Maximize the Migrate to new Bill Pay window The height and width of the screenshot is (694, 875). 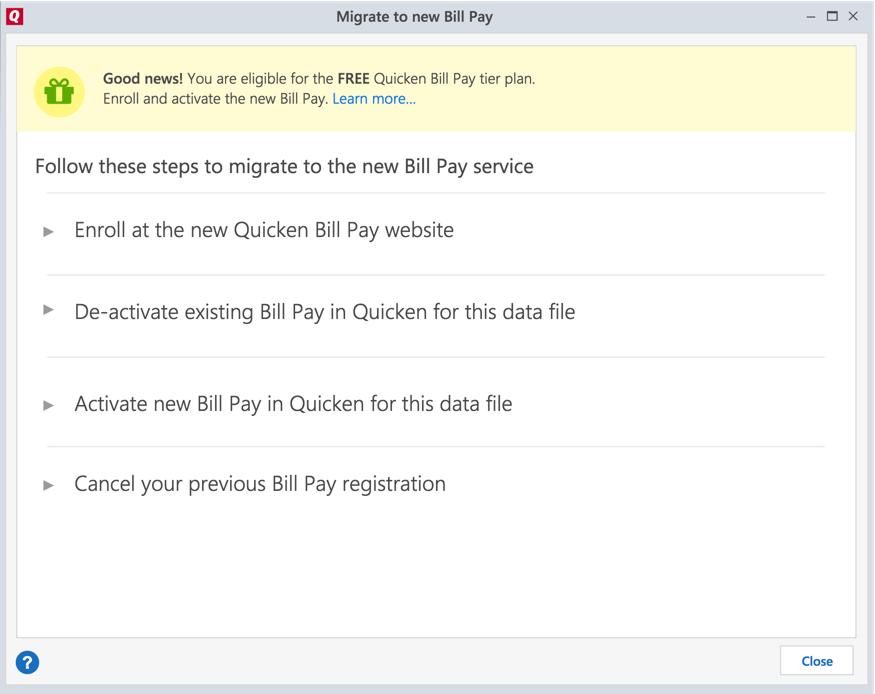[832, 16]
